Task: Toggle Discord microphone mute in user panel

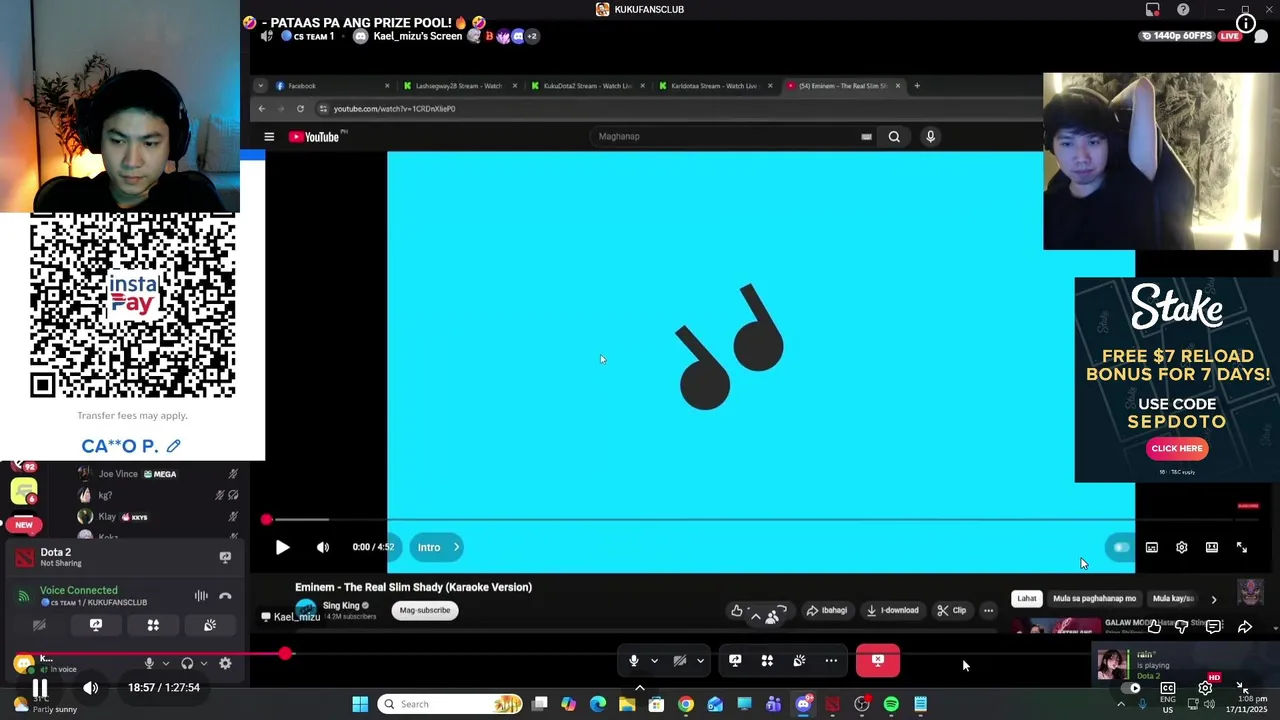Action: click(x=149, y=663)
